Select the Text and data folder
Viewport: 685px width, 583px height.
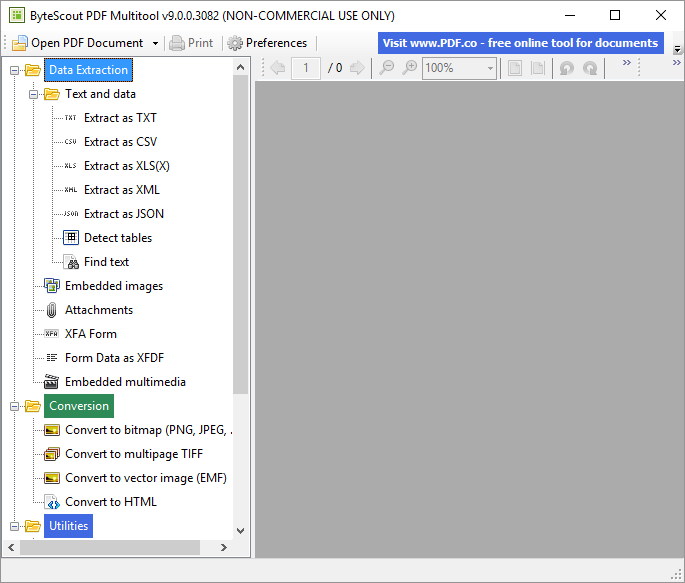[100, 94]
